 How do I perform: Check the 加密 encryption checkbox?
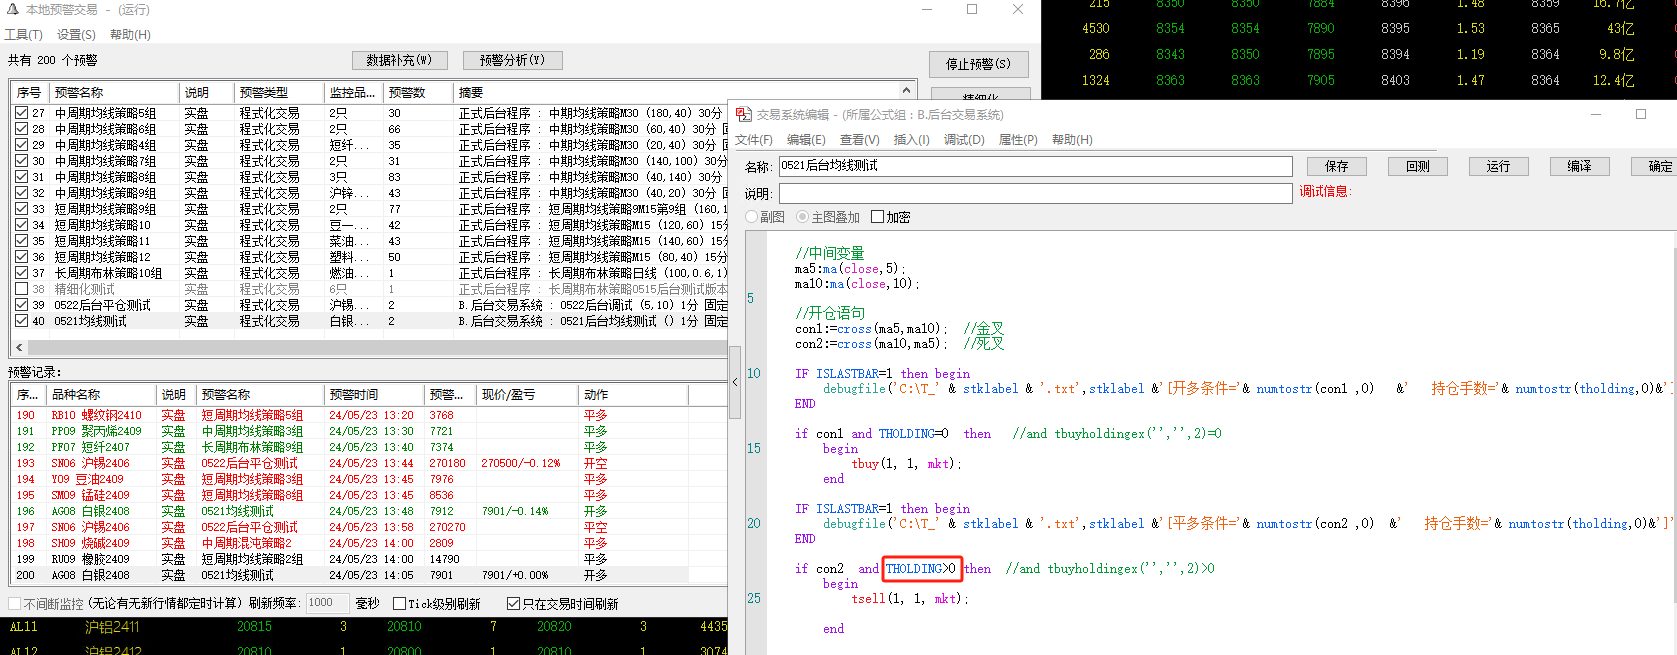(x=877, y=217)
